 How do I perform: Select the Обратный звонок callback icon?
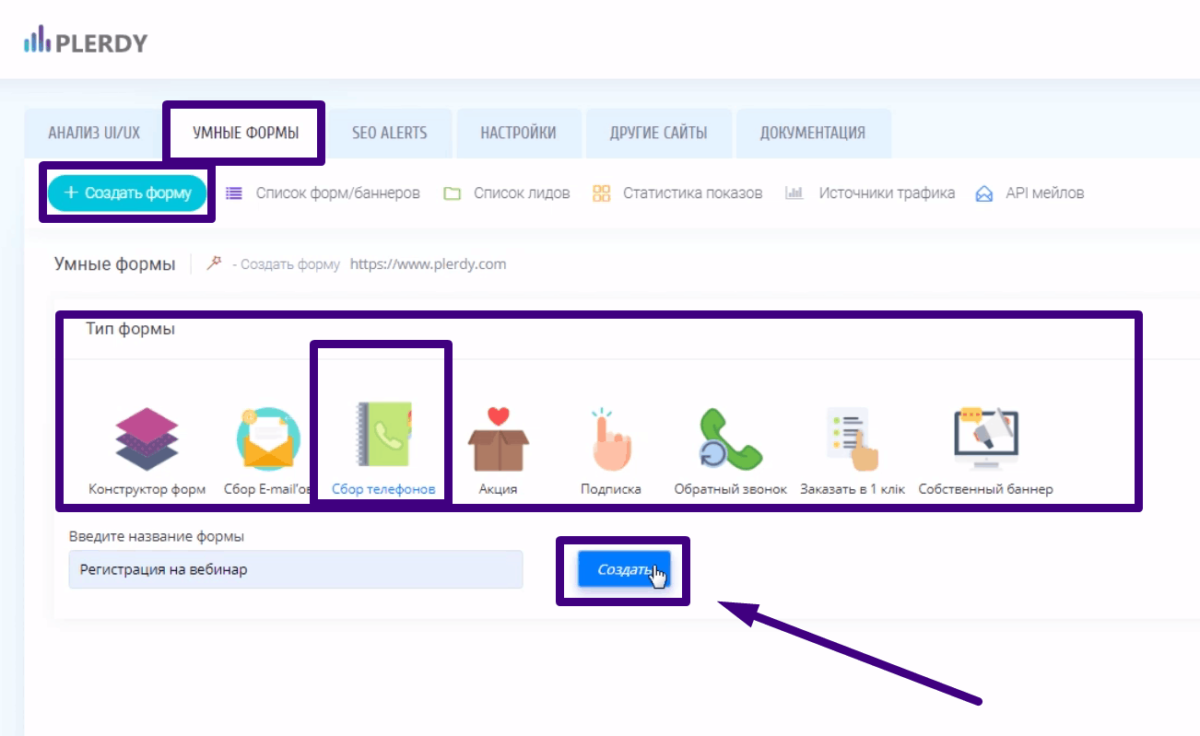[730, 440]
